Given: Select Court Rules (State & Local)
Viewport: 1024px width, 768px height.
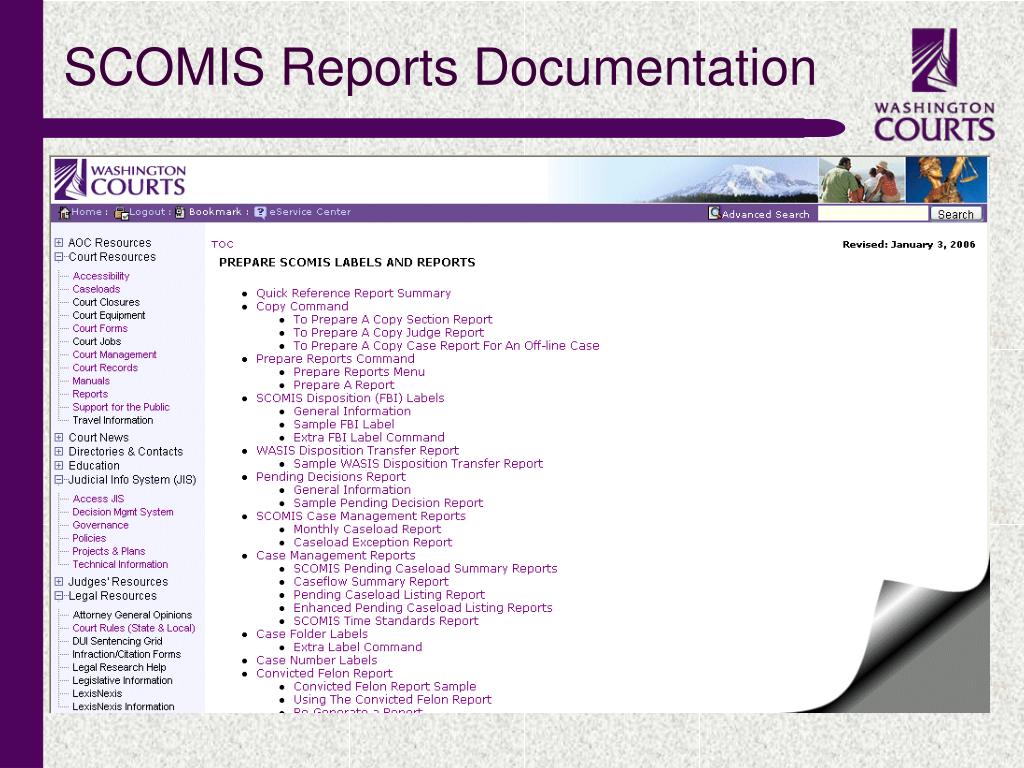Looking at the screenshot, I should (134, 628).
